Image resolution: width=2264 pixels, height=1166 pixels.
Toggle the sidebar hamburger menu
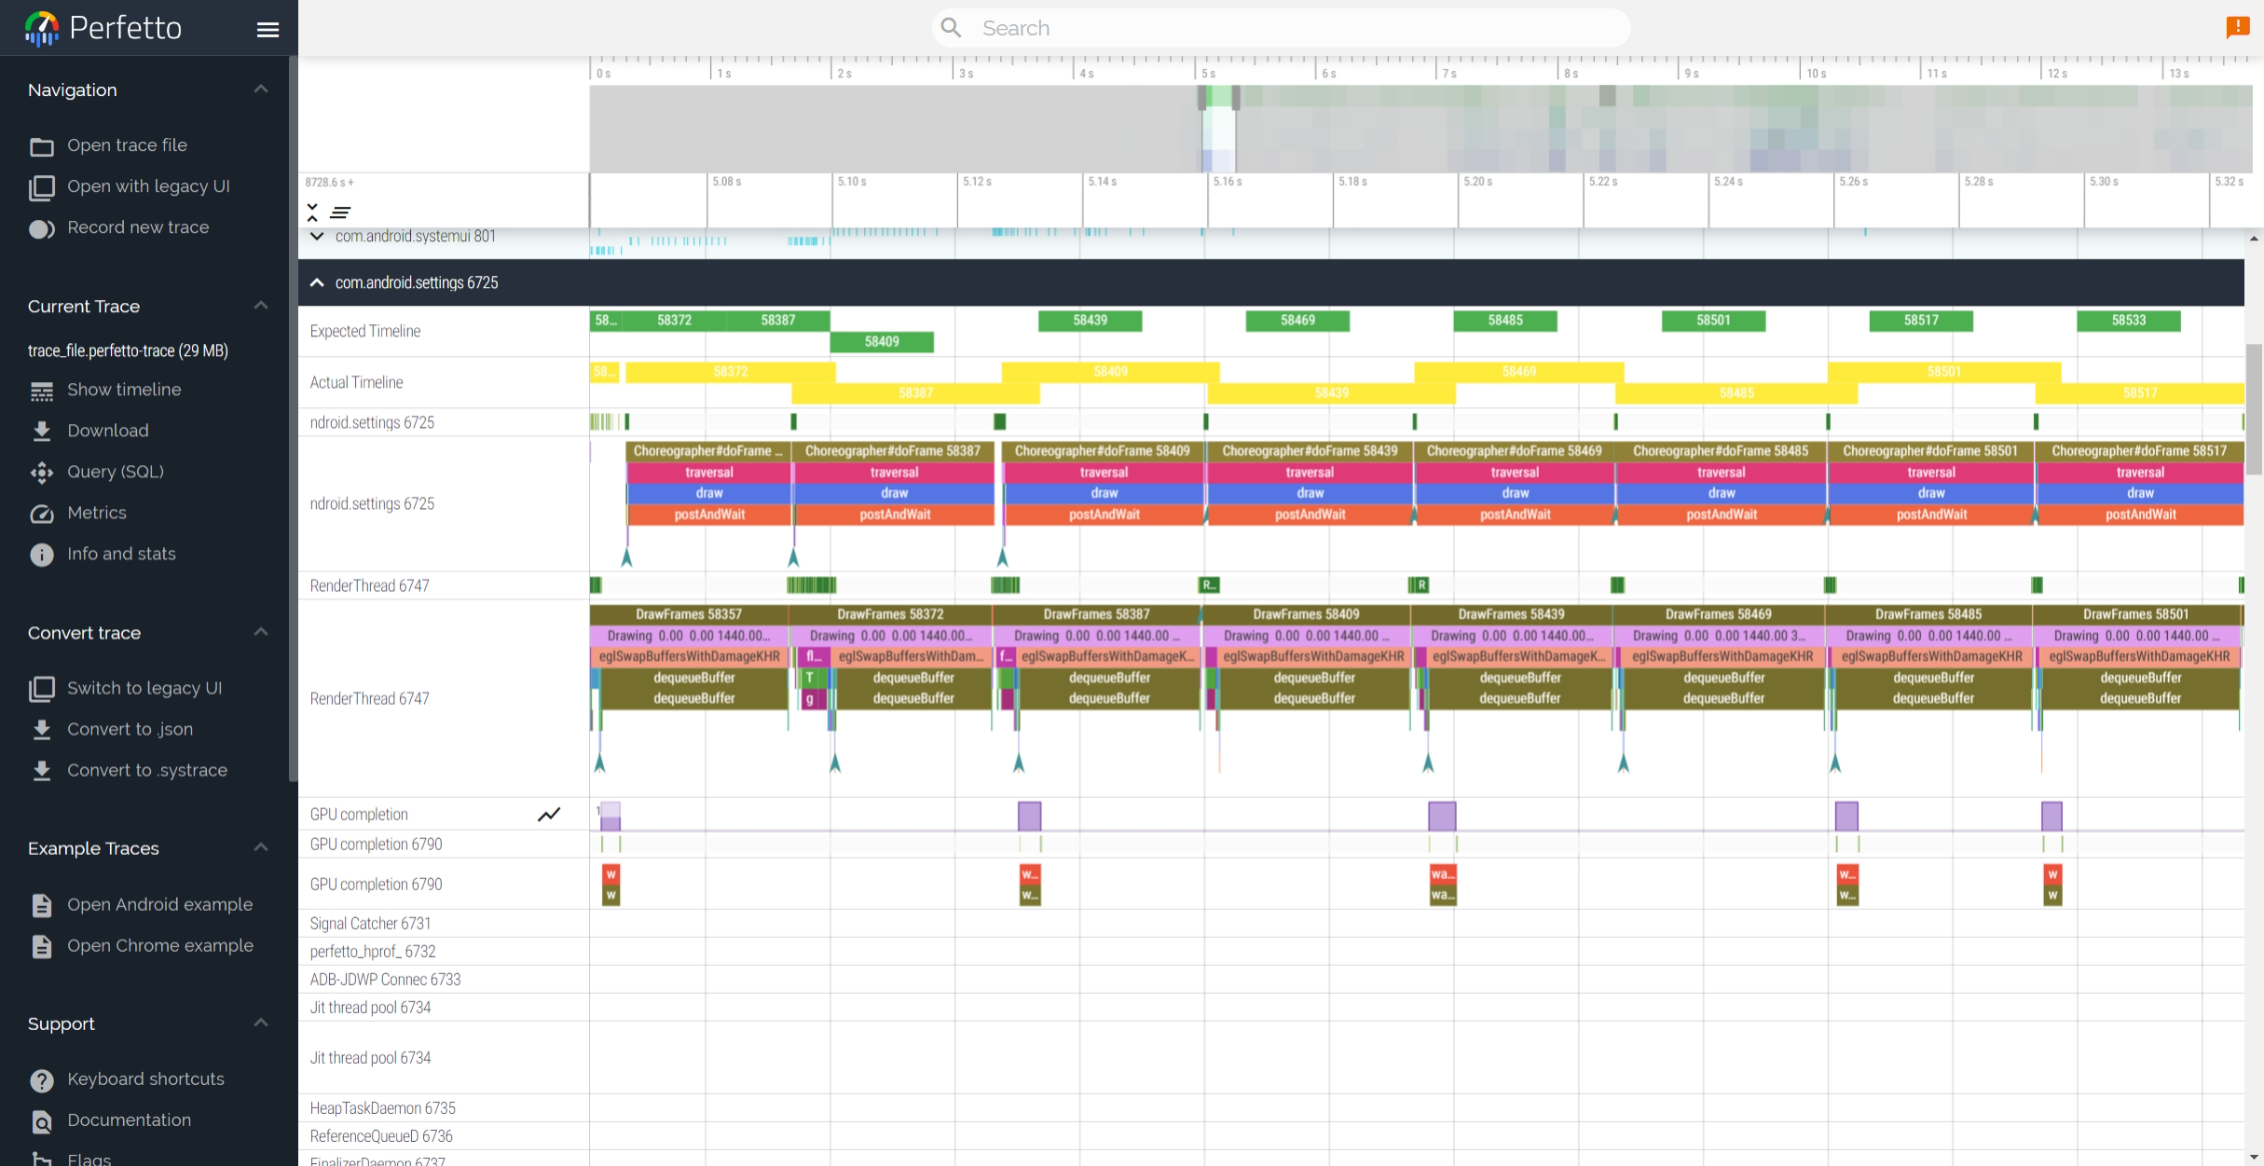click(267, 29)
